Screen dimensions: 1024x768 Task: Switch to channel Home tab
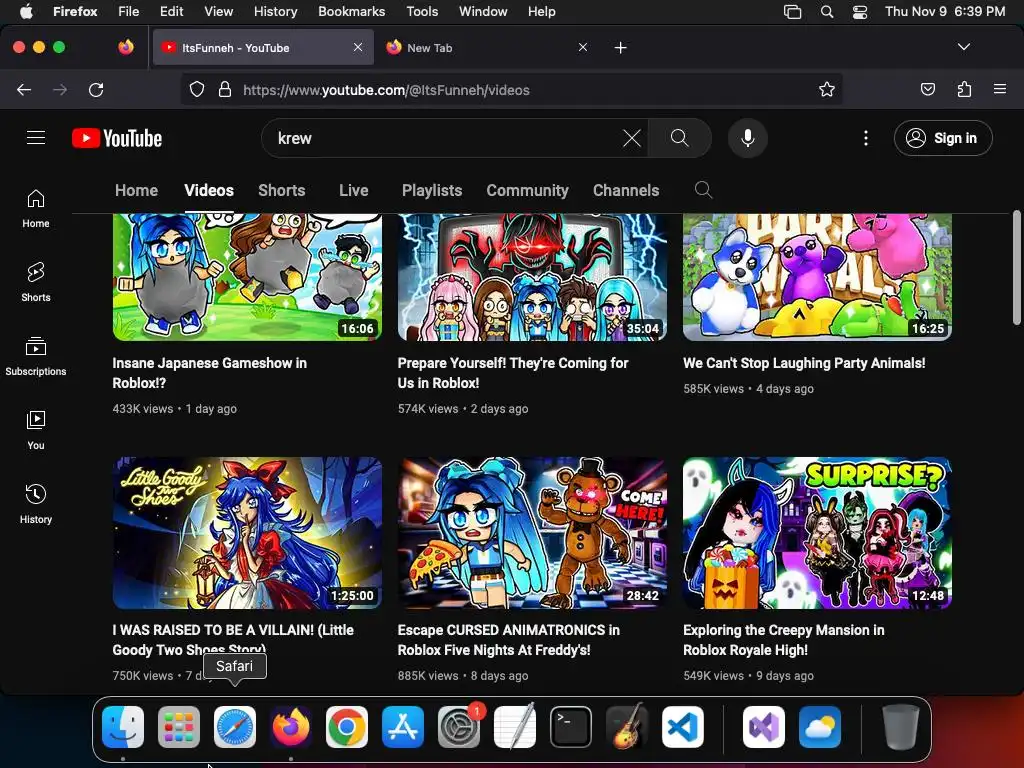(x=136, y=190)
